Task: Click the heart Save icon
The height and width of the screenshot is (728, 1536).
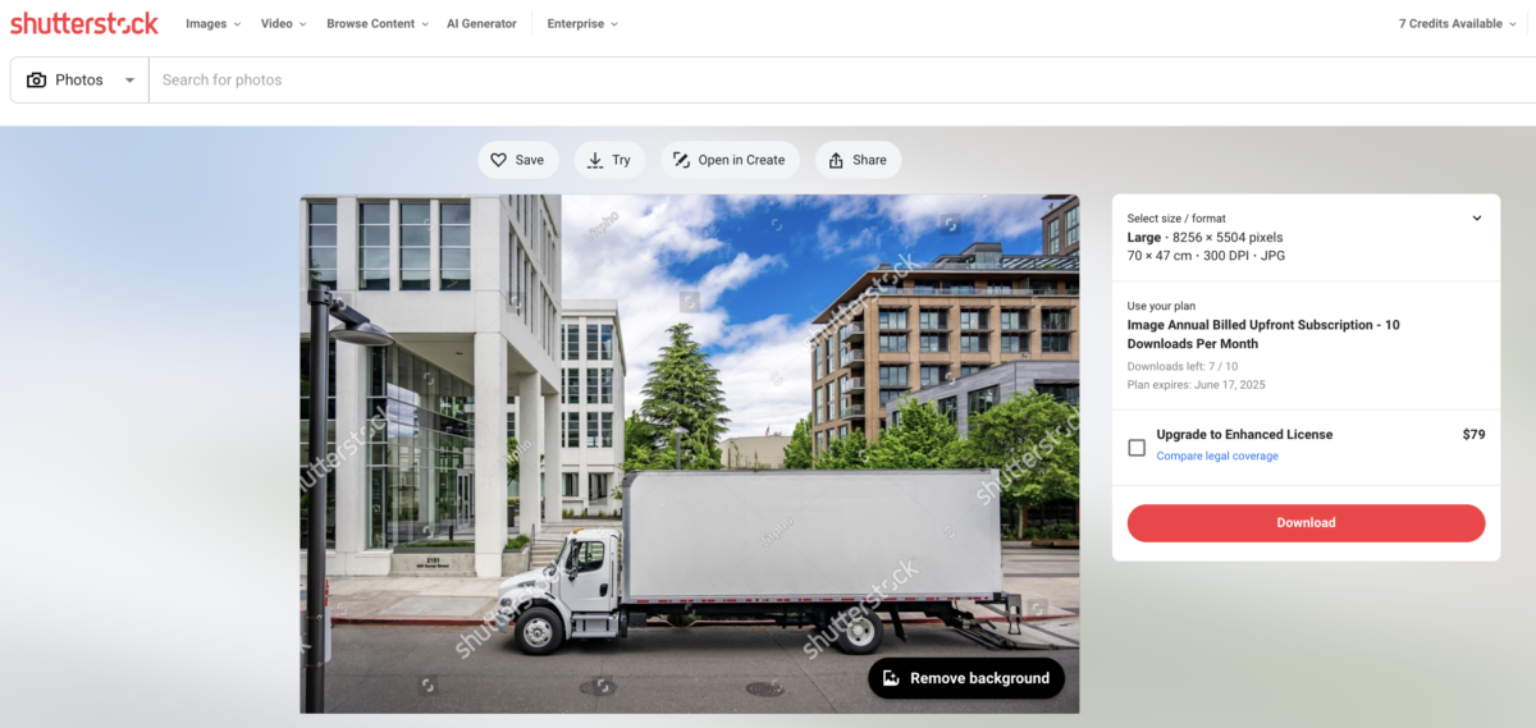Action: pos(499,160)
